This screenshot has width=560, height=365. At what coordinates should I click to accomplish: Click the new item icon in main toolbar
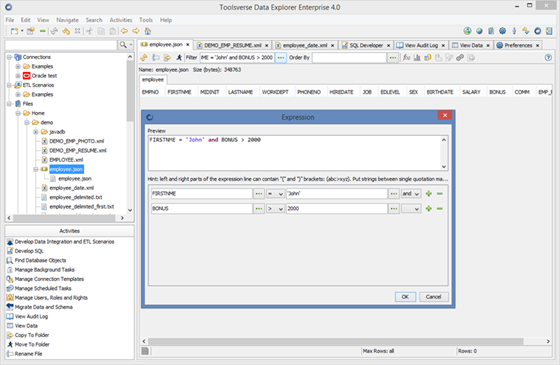tap(14, 31)
